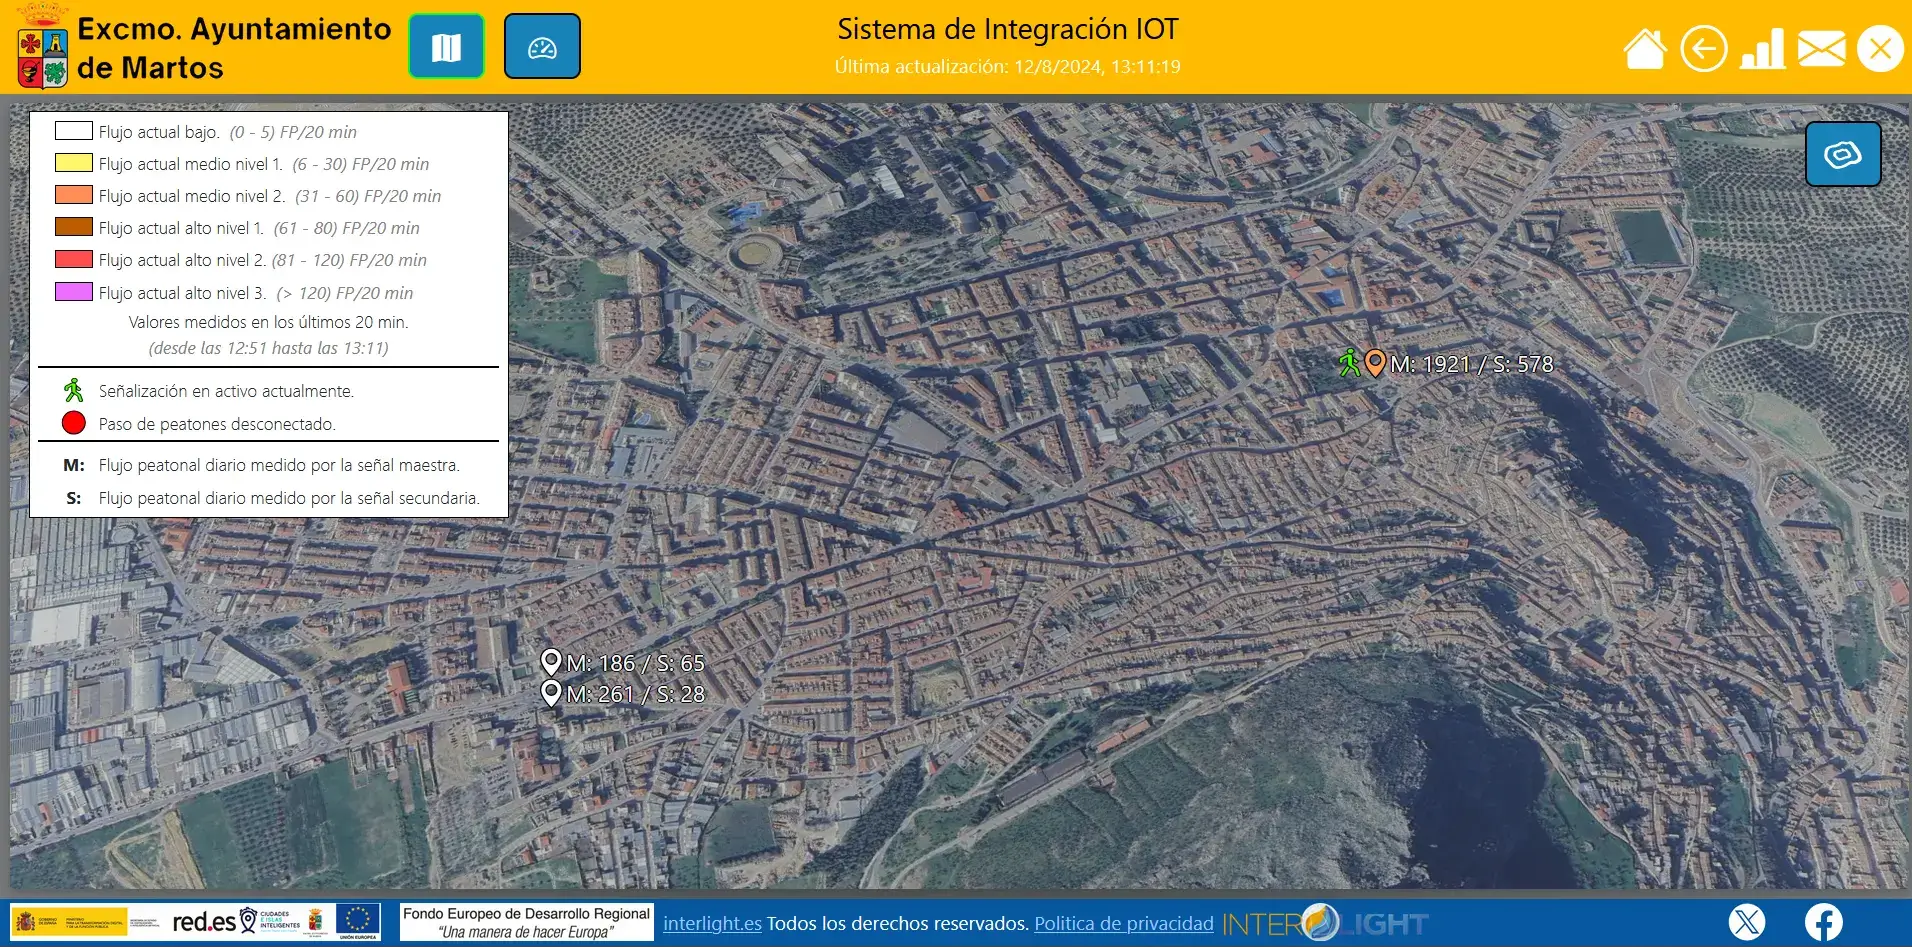The image size is (1912, 947).
Task: Click the European Union flag logo
Action: point(358,921)
